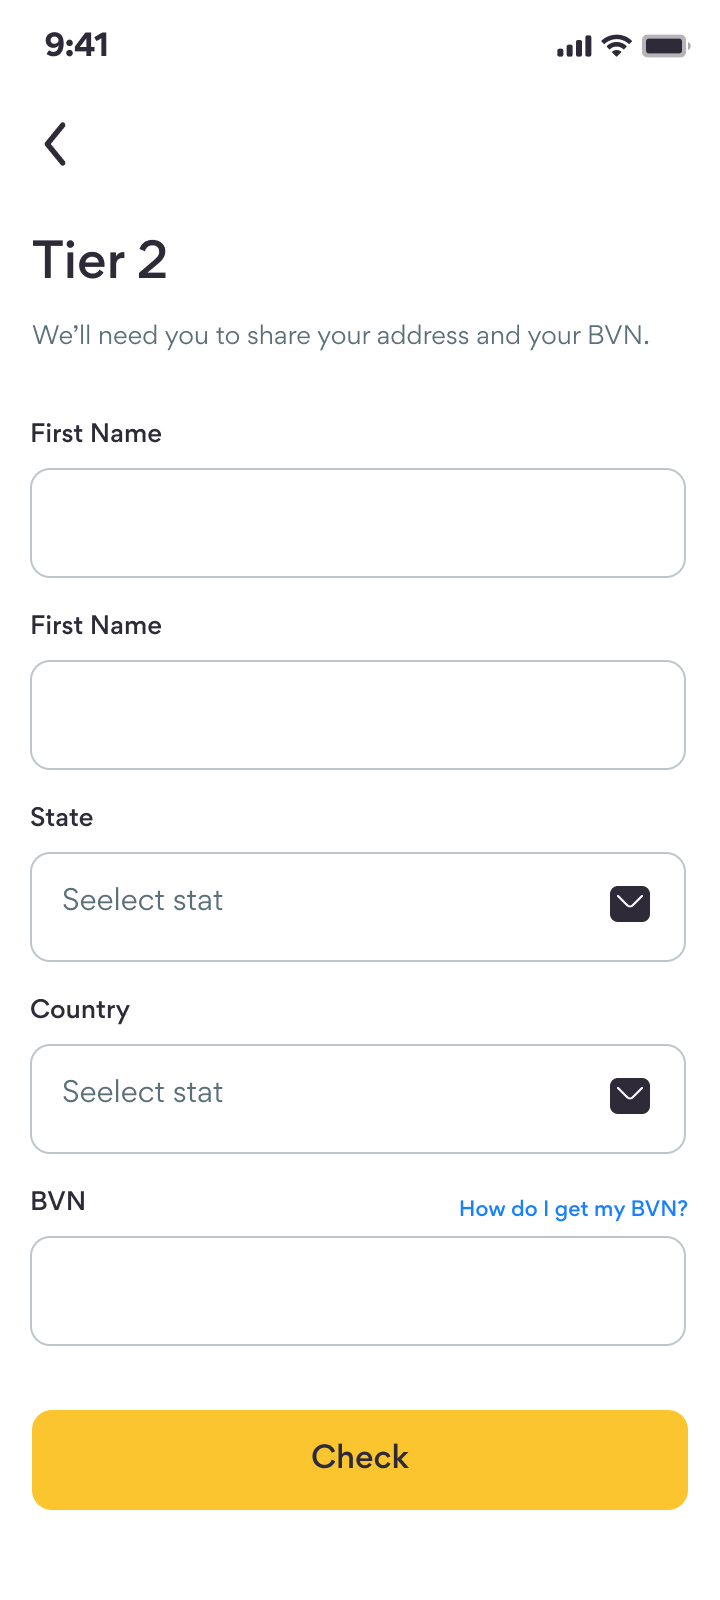Viewport: 720px width, 1600px height.
Task: Expand the Country dropdown arrow icon
Action: click(630, 1096)
